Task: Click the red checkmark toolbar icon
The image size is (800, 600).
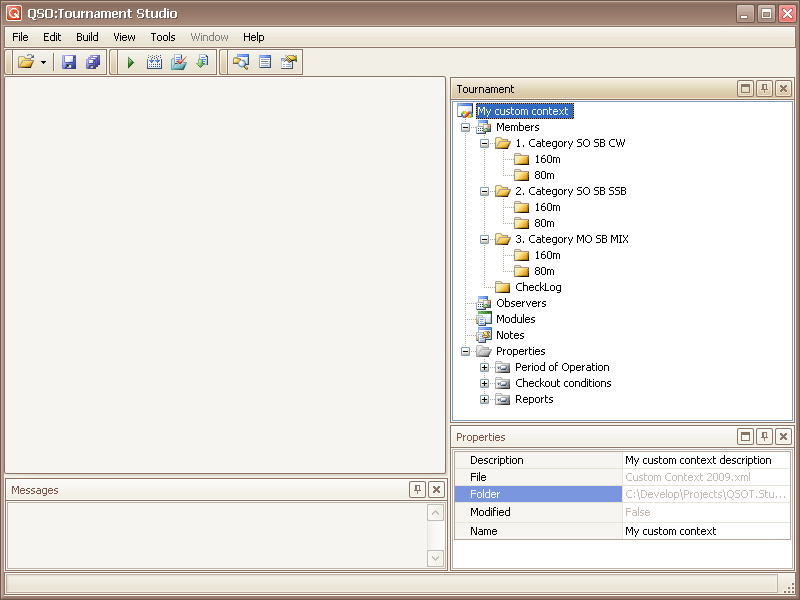Action: (178, 62)
